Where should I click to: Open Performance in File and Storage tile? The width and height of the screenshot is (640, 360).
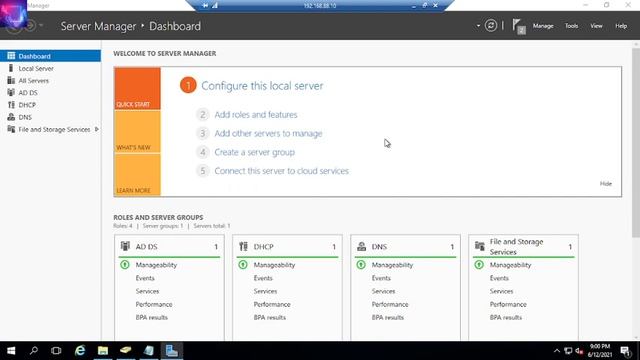pyautogui.click(x=508, y=304)
